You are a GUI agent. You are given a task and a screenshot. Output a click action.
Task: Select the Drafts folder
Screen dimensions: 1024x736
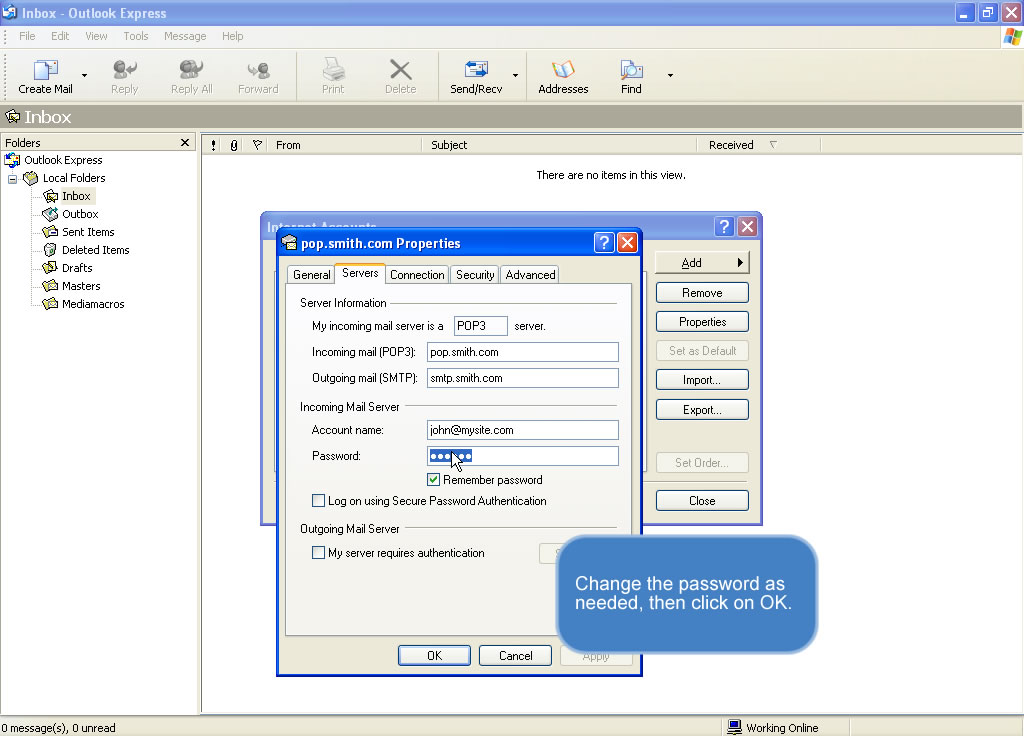[76, 268]
